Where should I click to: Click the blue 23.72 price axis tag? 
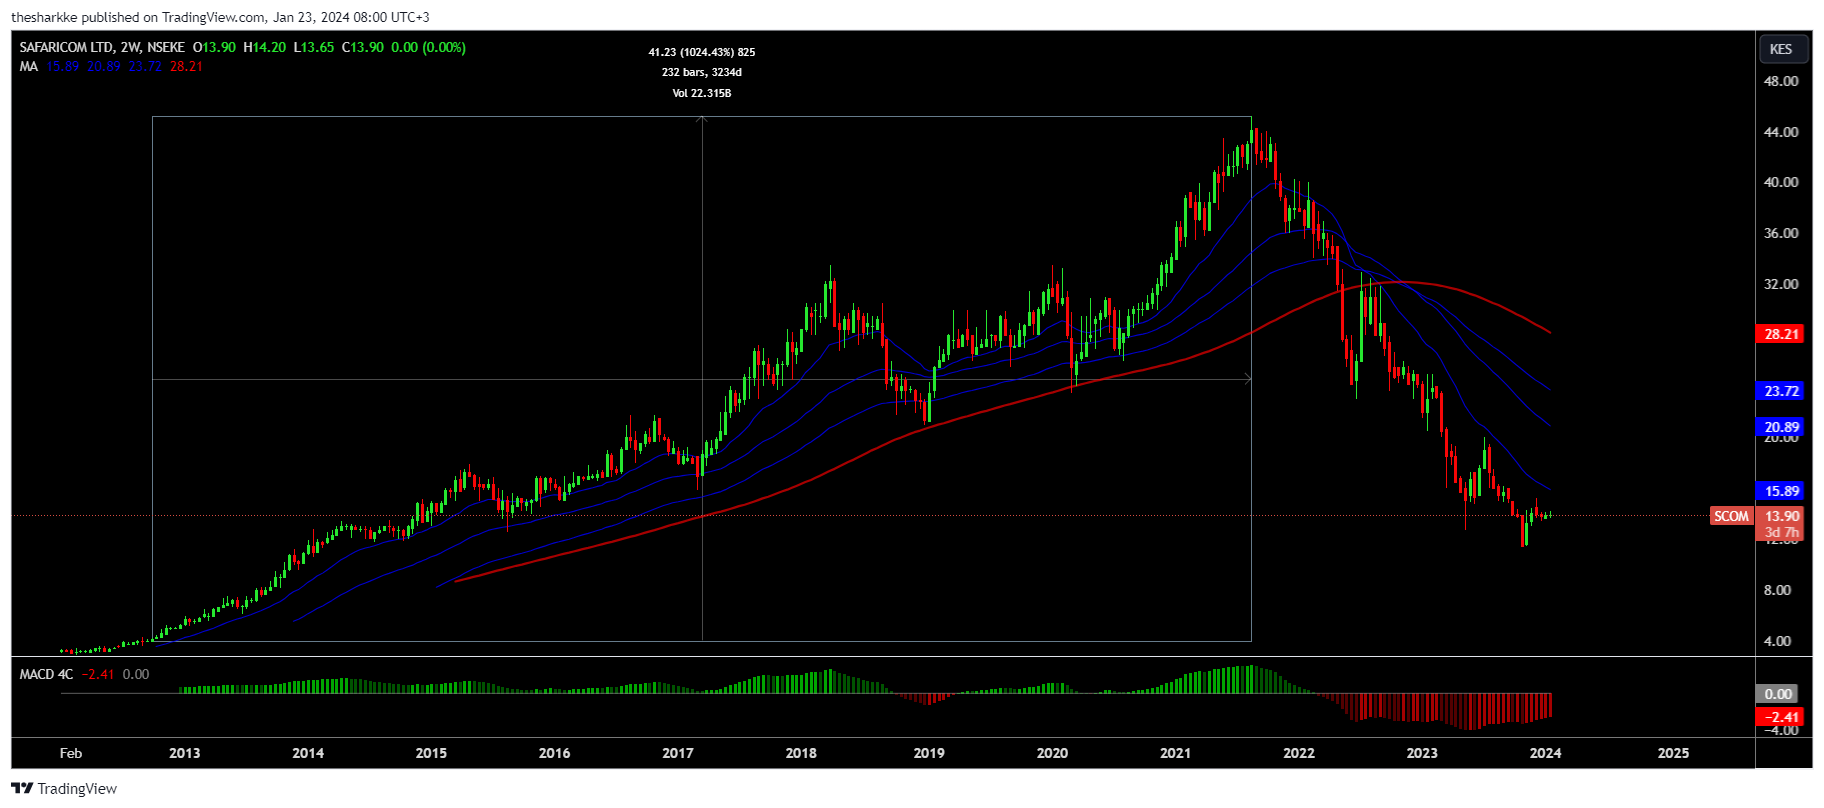click(x=1780, y=391)
